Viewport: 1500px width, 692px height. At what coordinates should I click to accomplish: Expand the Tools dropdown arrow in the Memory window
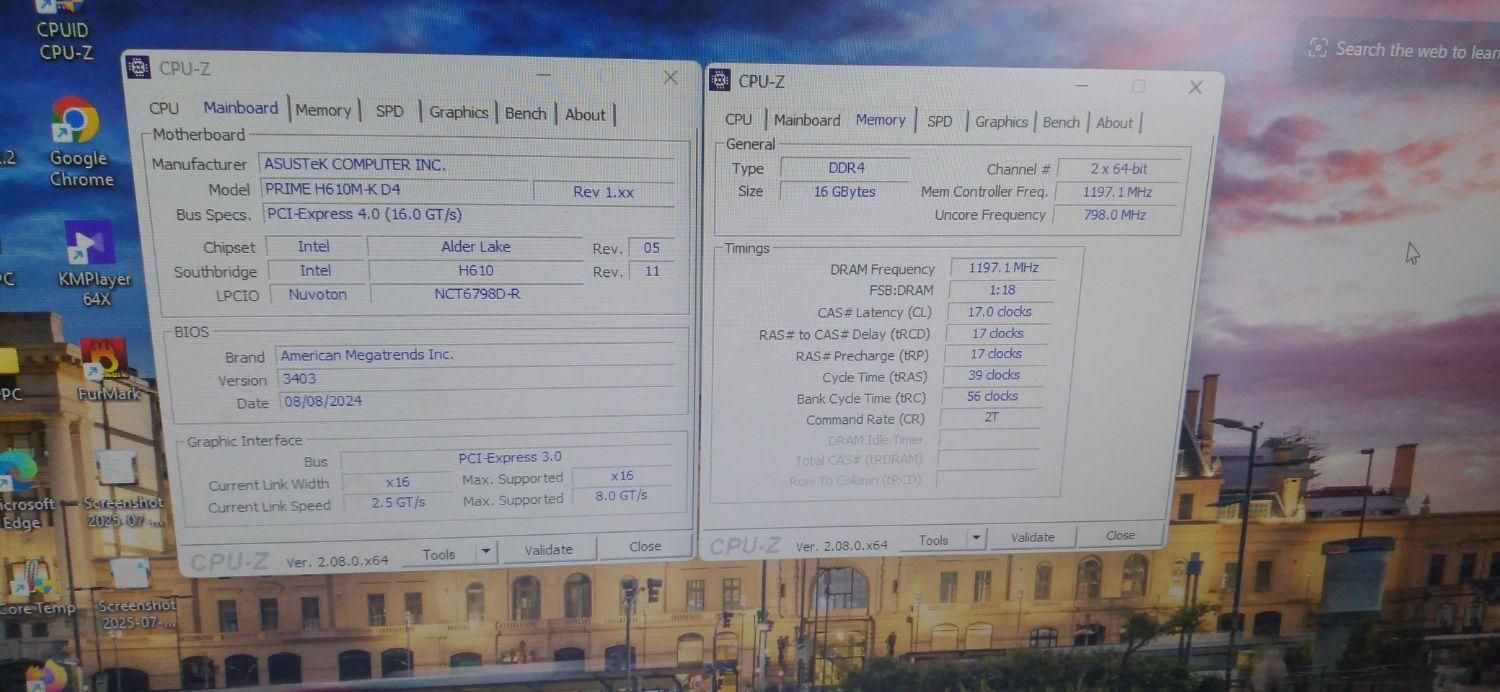click(977, 539)
